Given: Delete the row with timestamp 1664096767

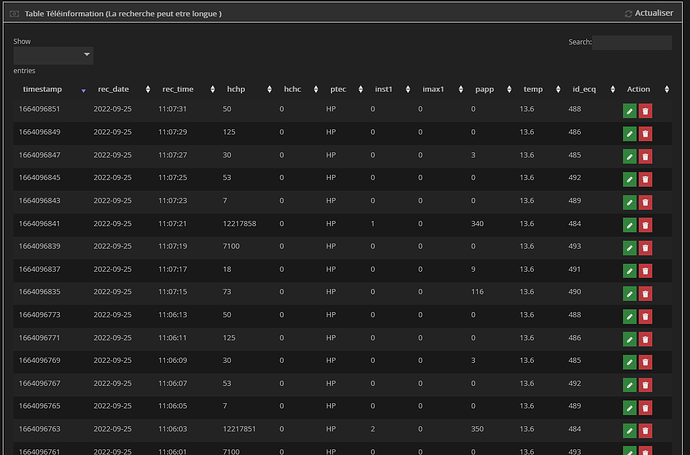Looking at the screenshot, I should (645, 385).
